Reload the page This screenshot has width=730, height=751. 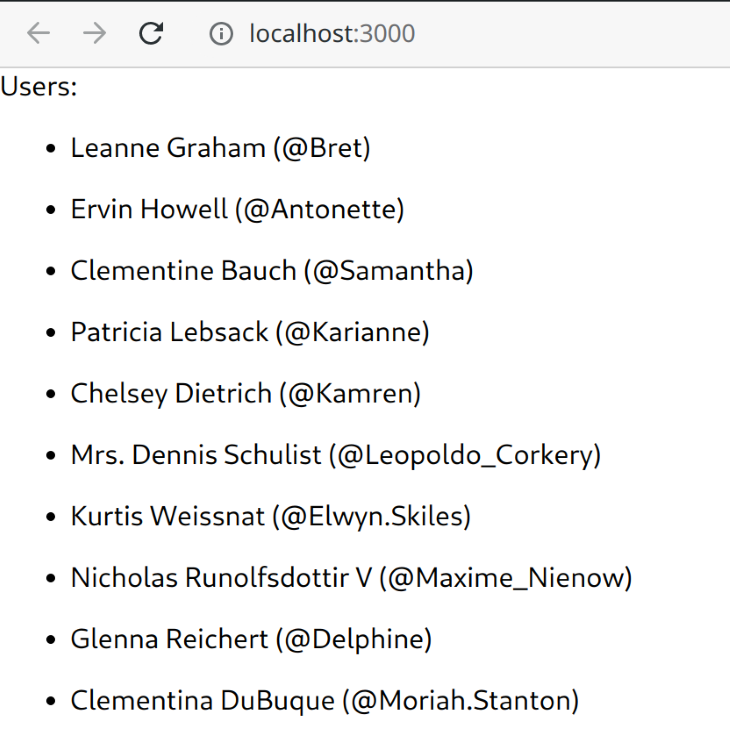[x=151, y=34]
